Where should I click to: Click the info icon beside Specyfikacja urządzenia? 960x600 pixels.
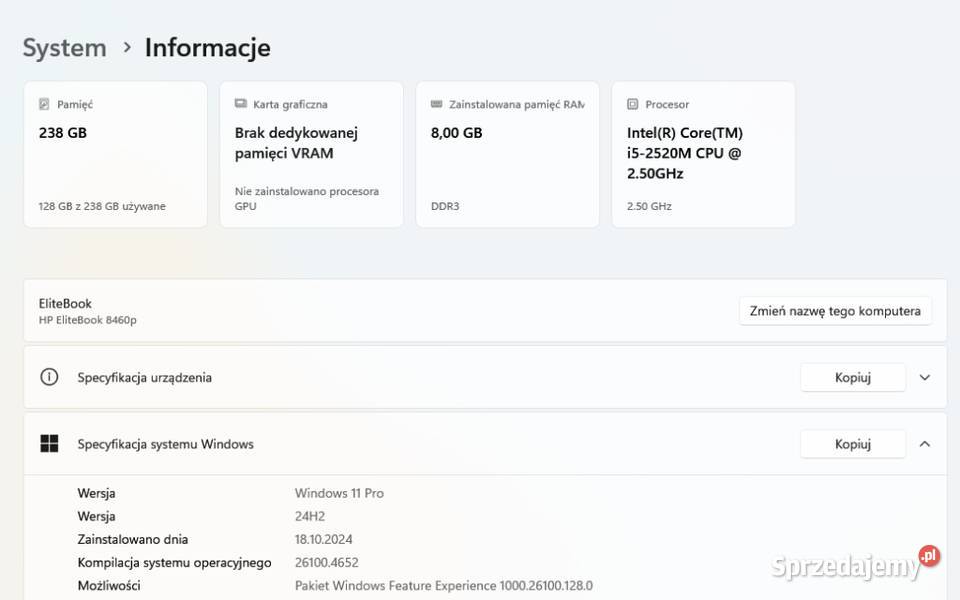pos(49,377)
